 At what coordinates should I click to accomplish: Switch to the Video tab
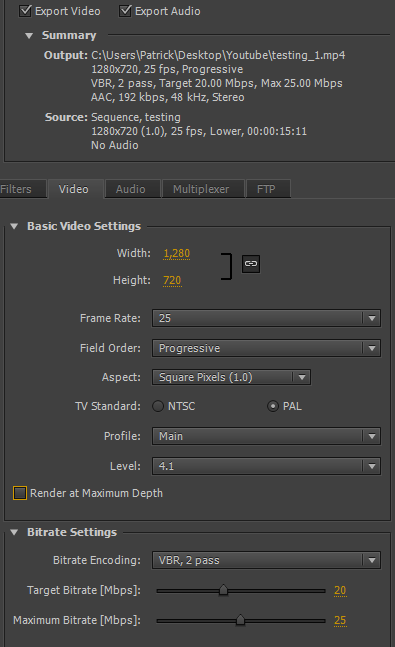[x=76, y=189]
